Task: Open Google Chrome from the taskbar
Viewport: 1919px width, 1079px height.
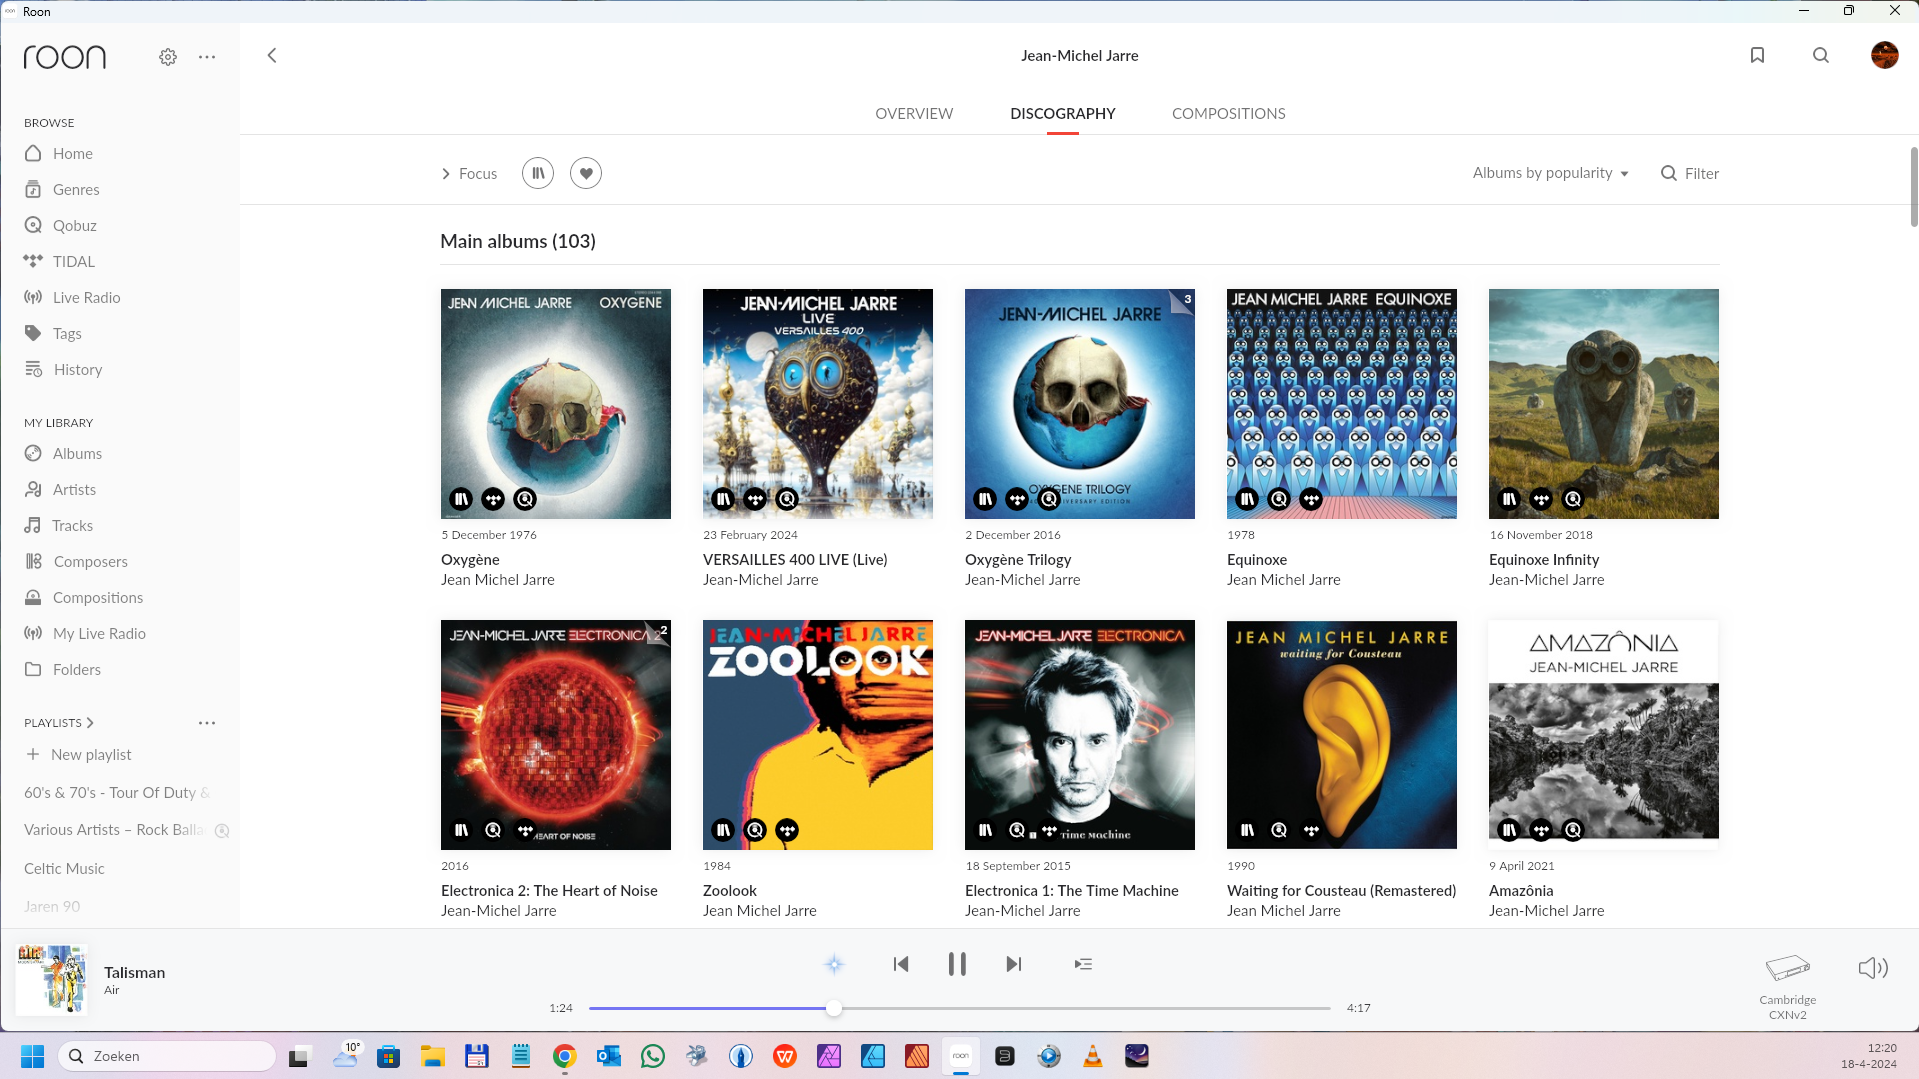Action: point(565,1056)
